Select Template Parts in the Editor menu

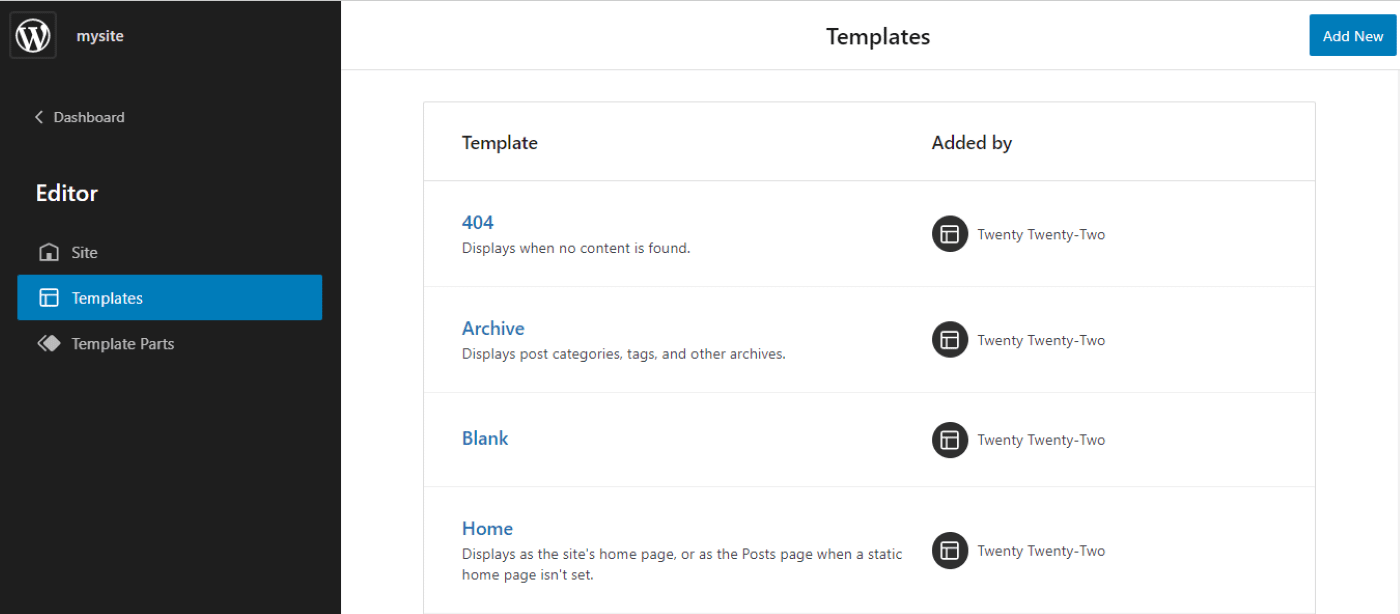[122, 343]
